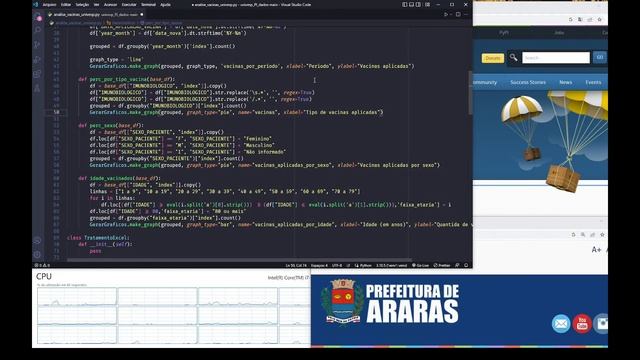This screenshot has height=360, width=640.
Task: Click the Prettier status bar item
Action: click(x=442, y=265)
